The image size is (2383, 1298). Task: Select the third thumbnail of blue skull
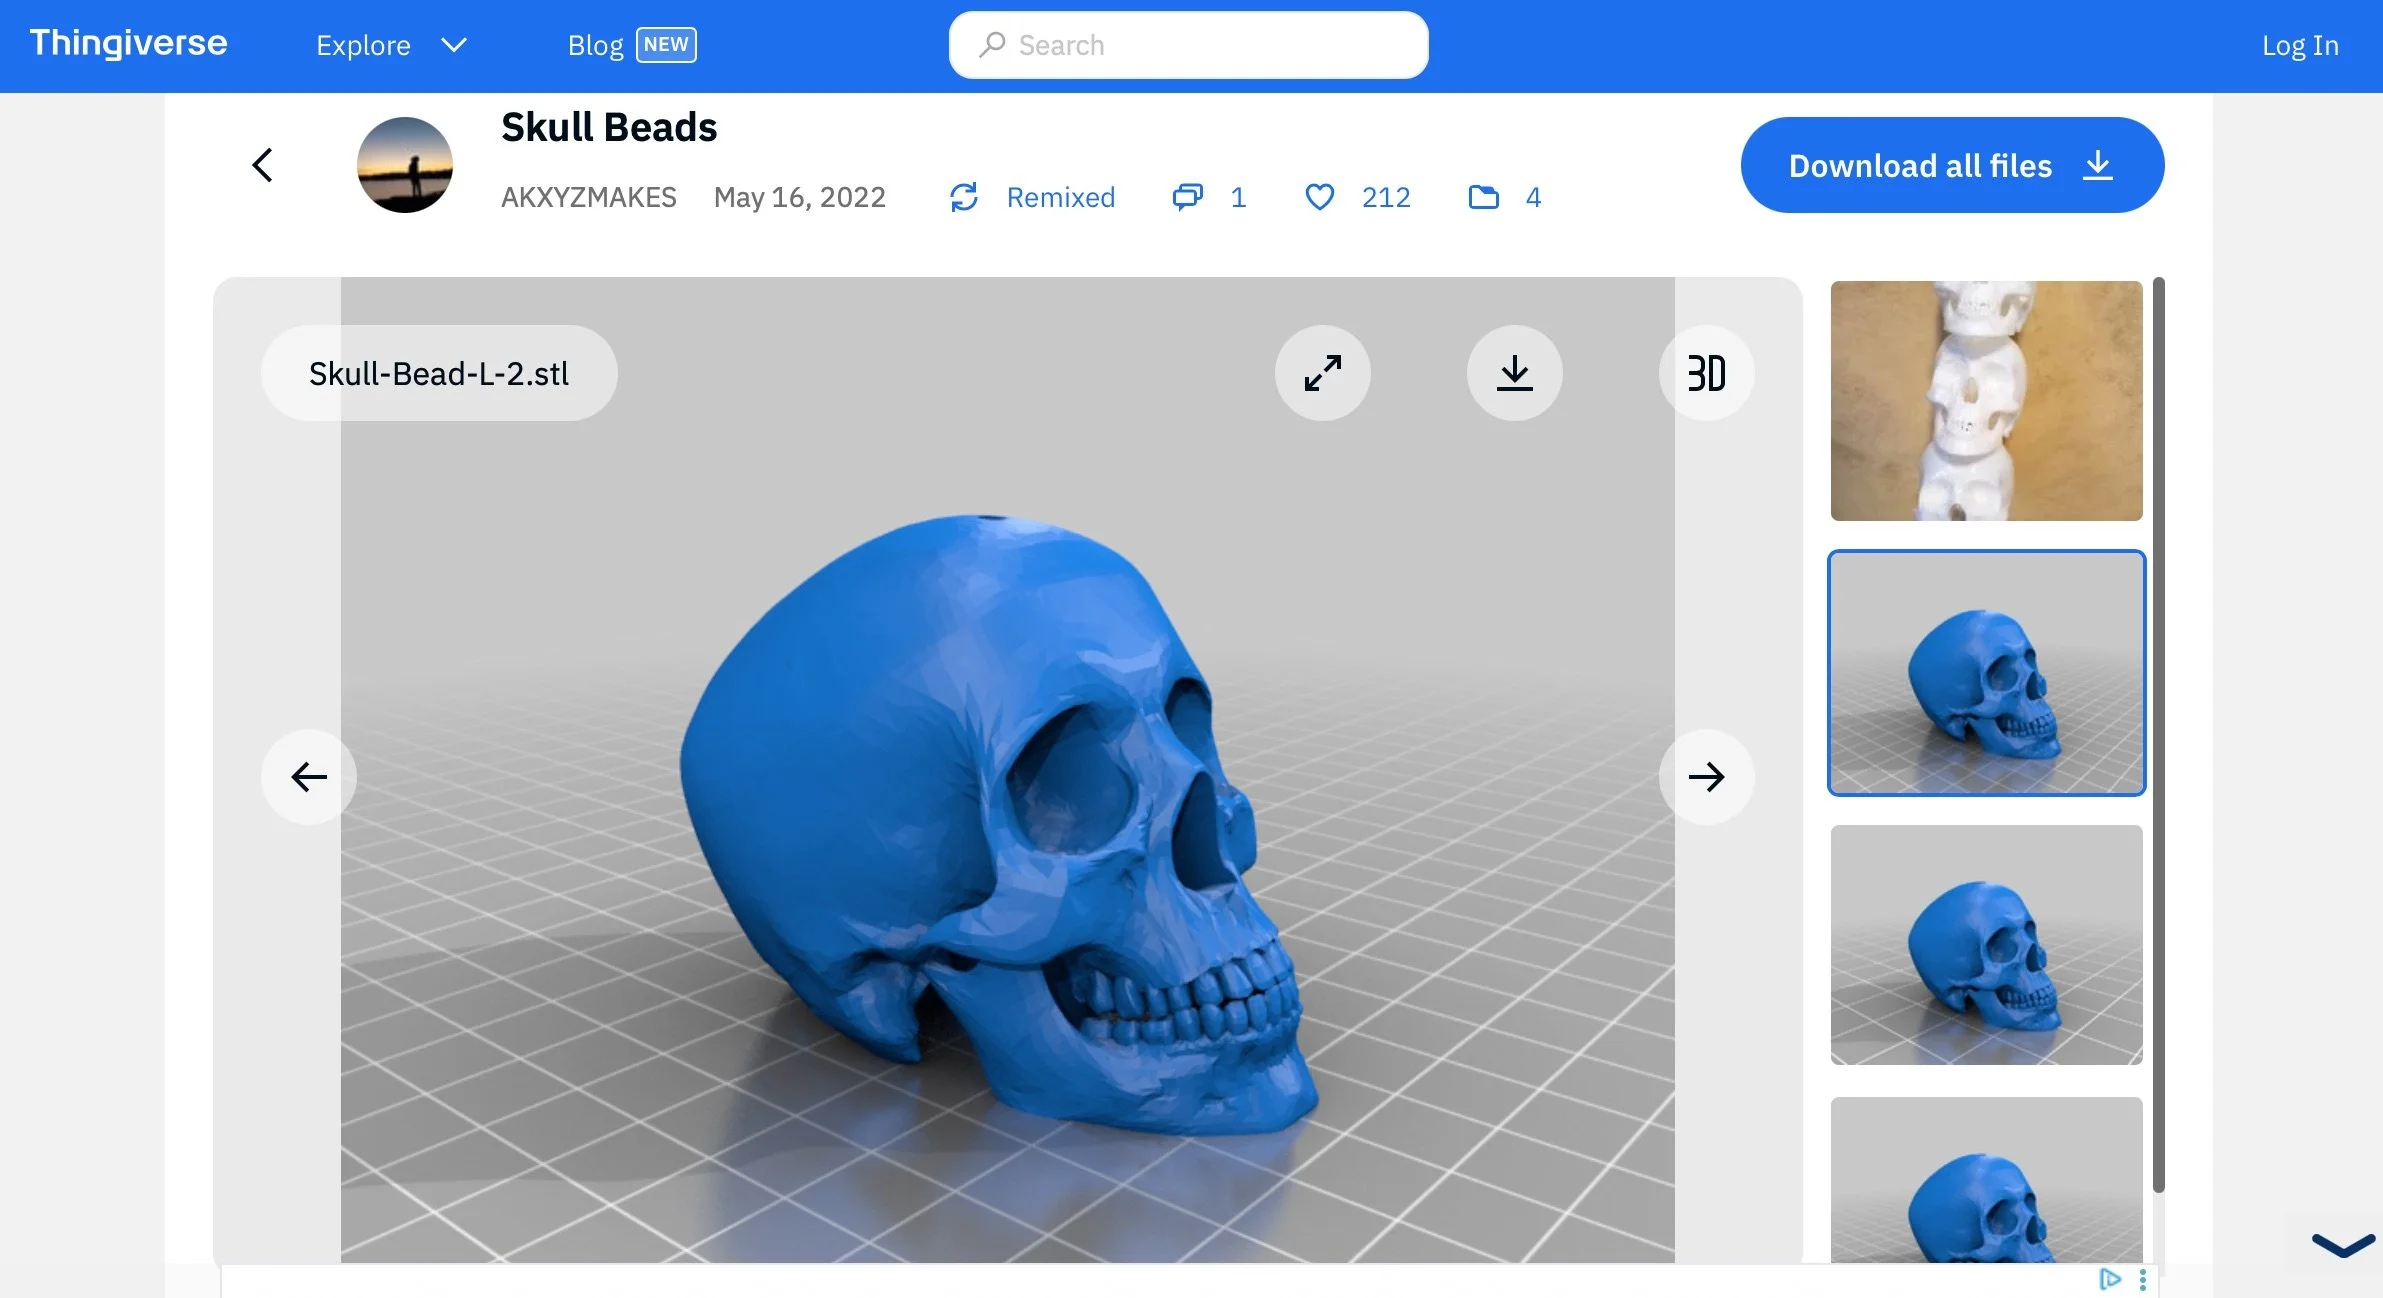[x=1986, y=945]
